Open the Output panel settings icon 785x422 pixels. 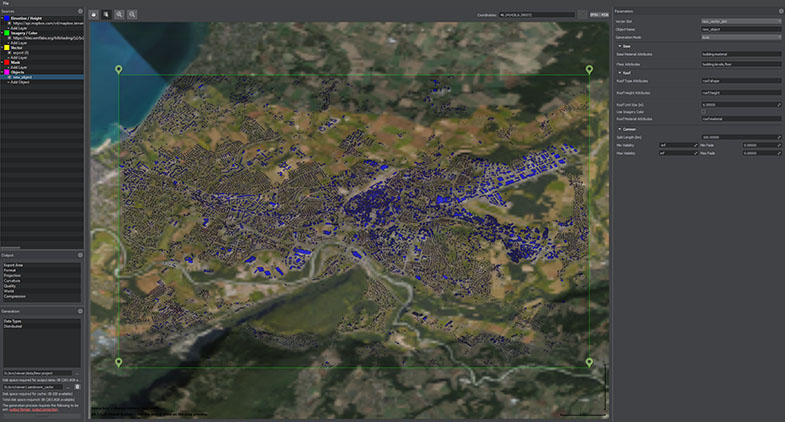[x=80, y=255]
